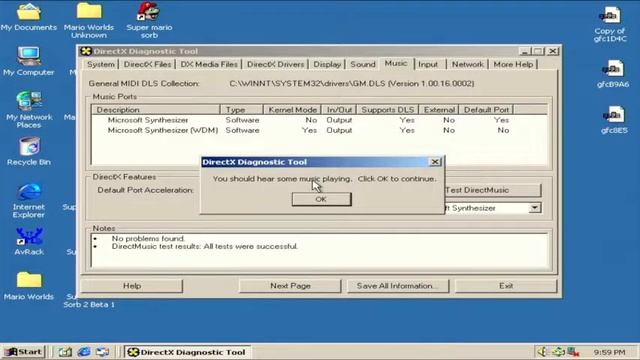Viewport: 640px width, 360px height.
Task: Expand the Synthesizer port dropdown
Action: [x=535, y=208]
